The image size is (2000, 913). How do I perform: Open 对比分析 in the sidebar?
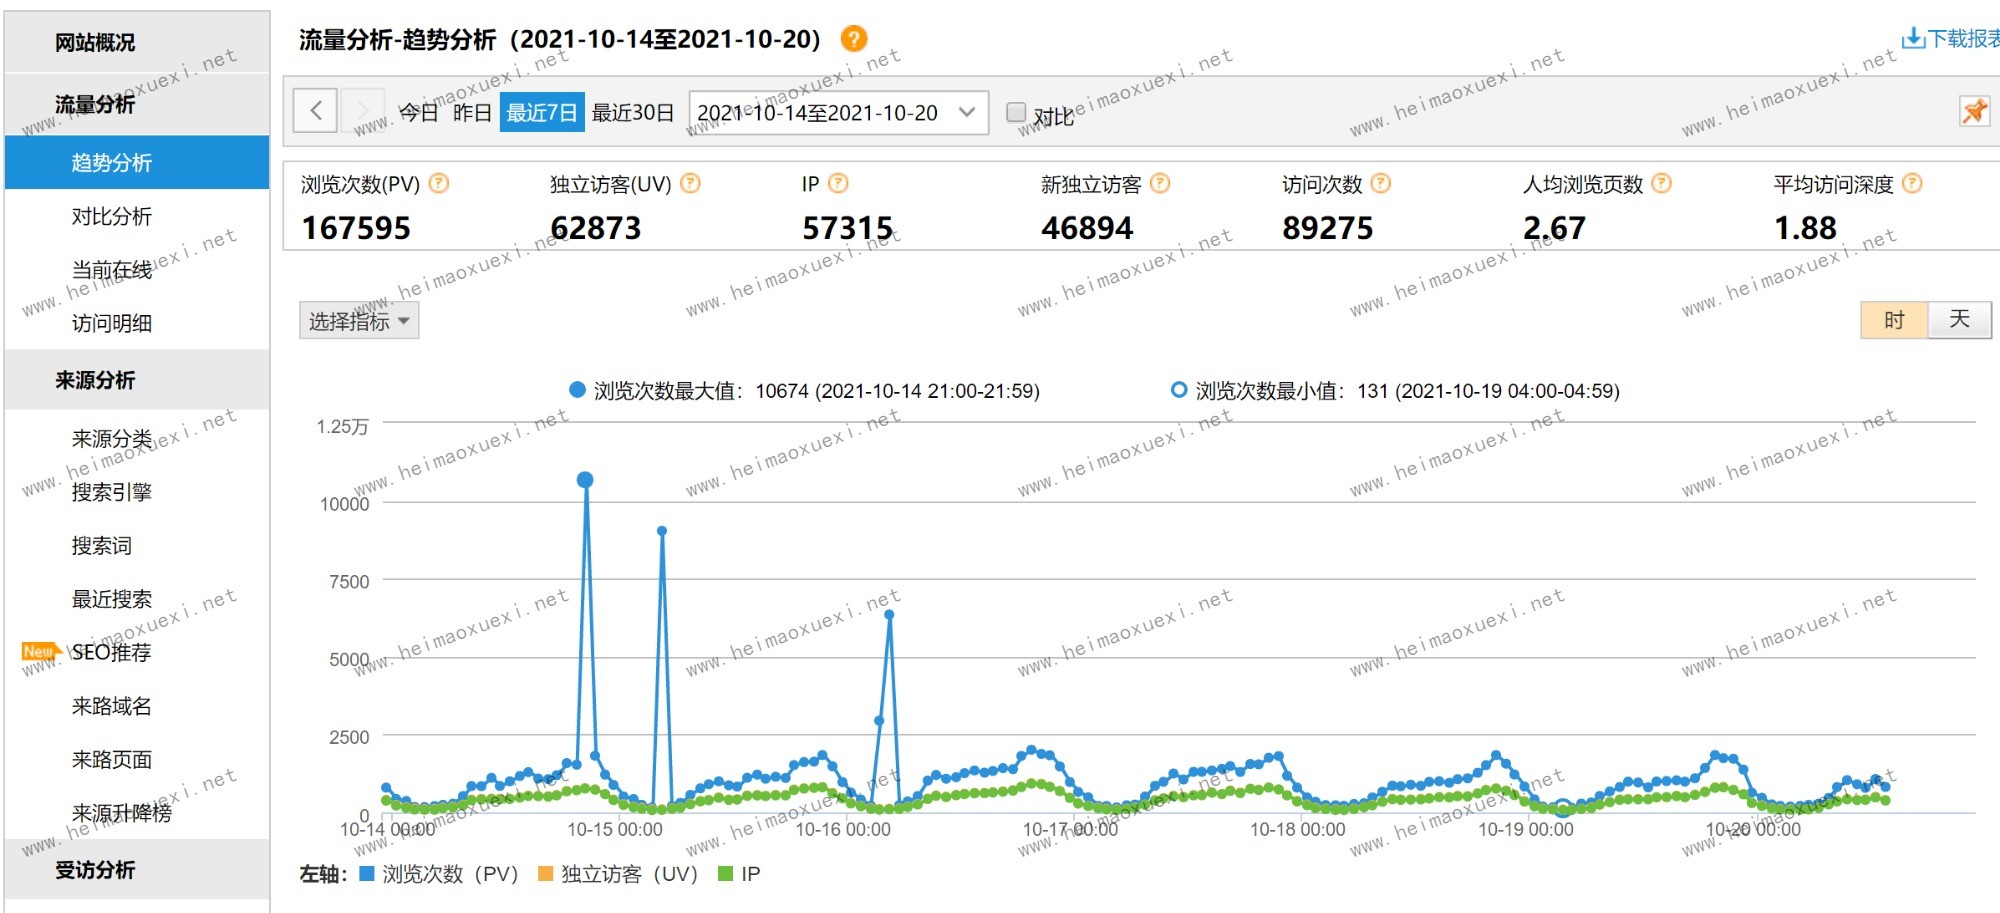[x=111, y=216]
